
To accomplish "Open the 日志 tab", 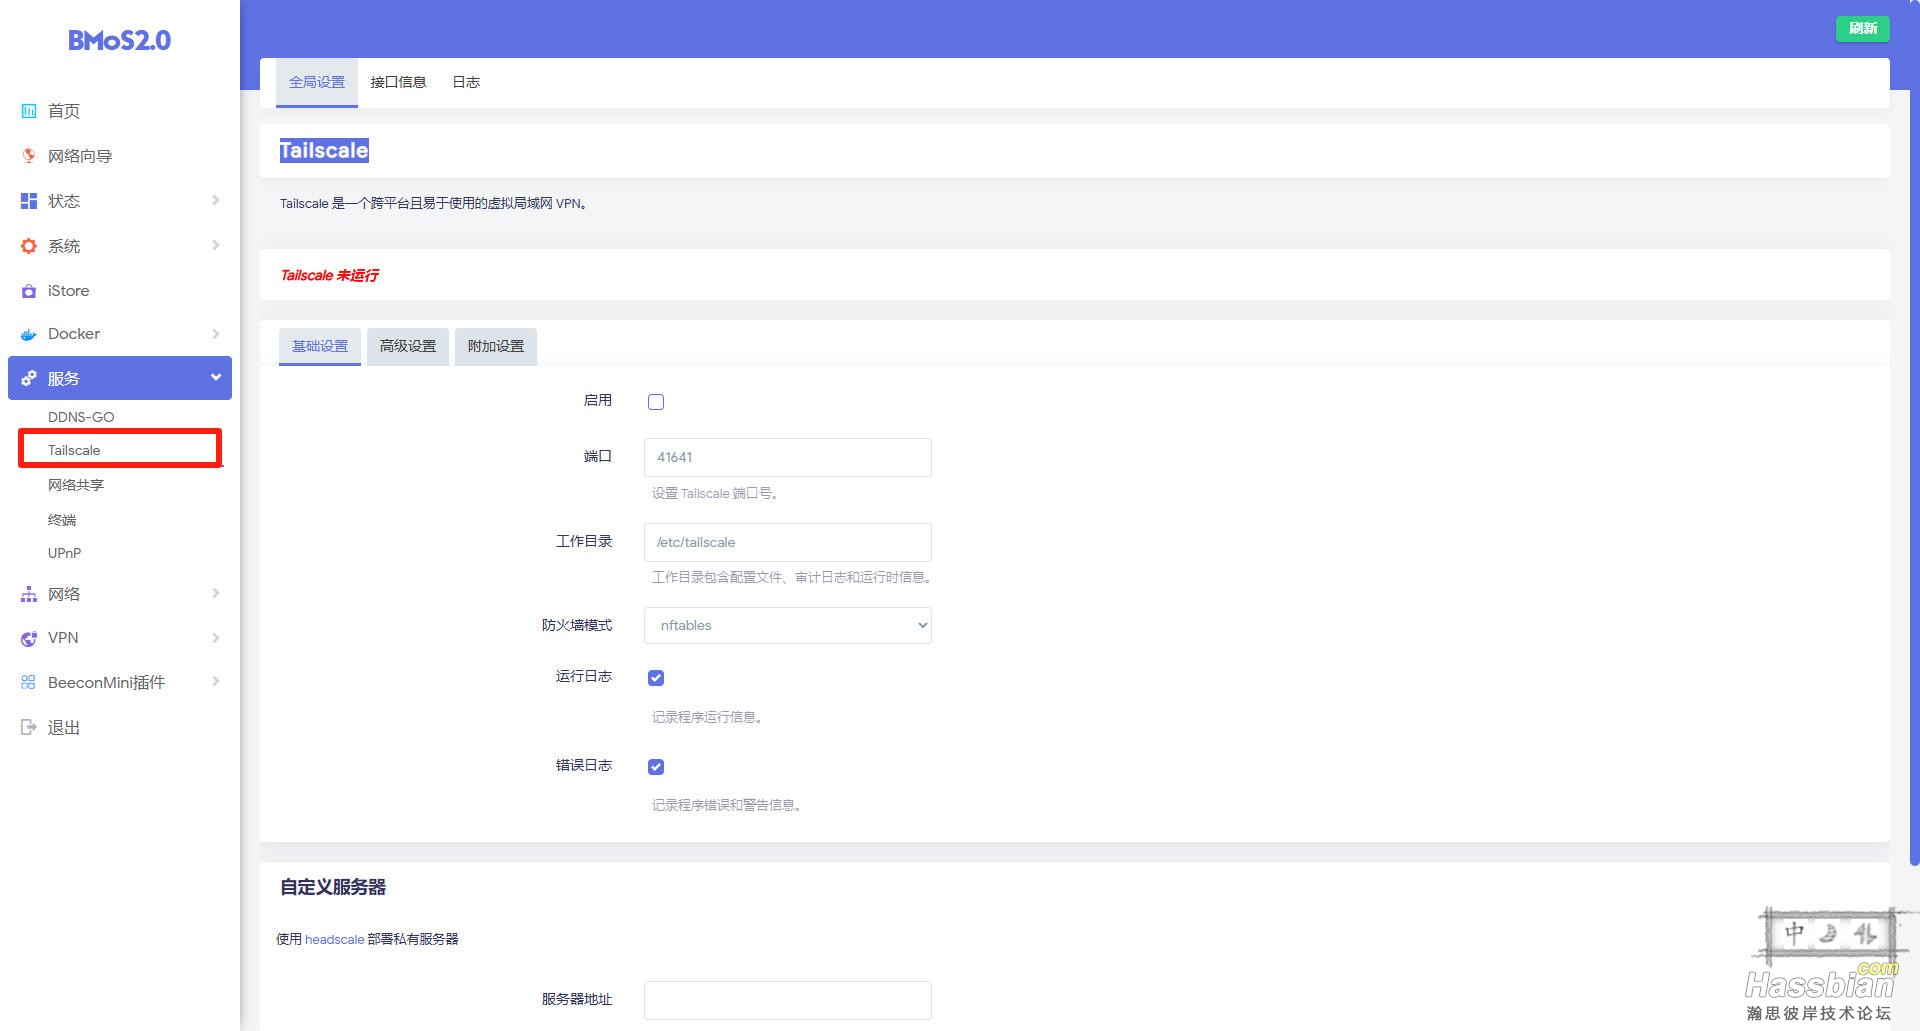I will tap(466, 82).
